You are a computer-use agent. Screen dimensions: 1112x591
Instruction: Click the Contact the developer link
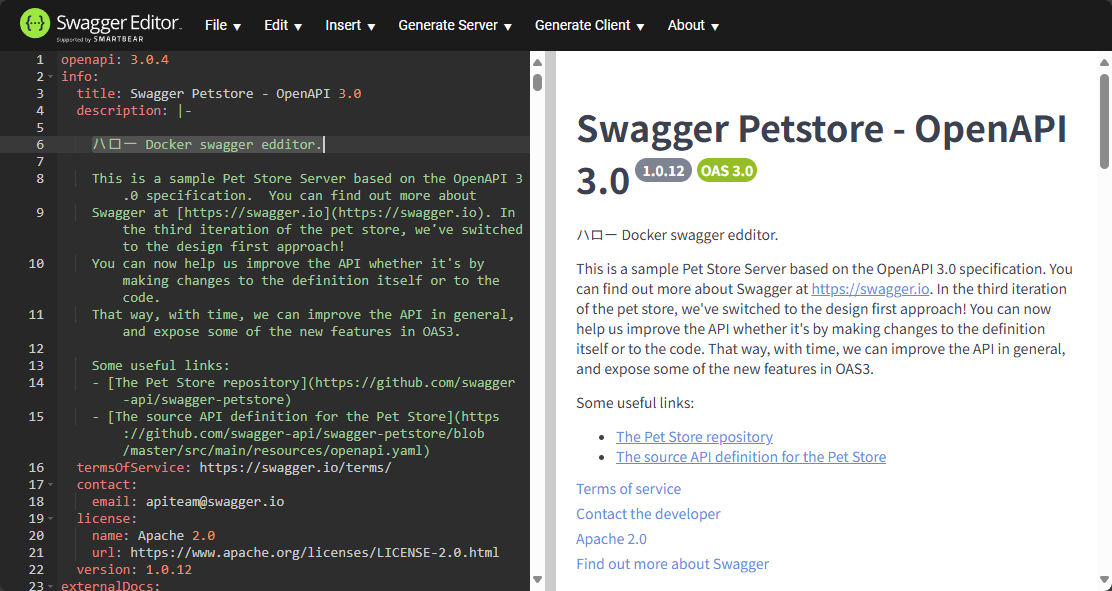(x=648, y=514)
